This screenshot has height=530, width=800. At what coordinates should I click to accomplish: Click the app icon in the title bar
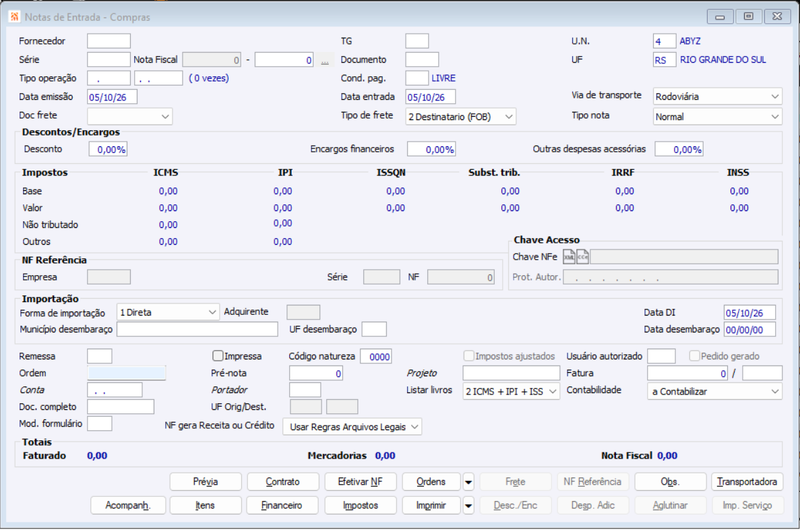14,17
